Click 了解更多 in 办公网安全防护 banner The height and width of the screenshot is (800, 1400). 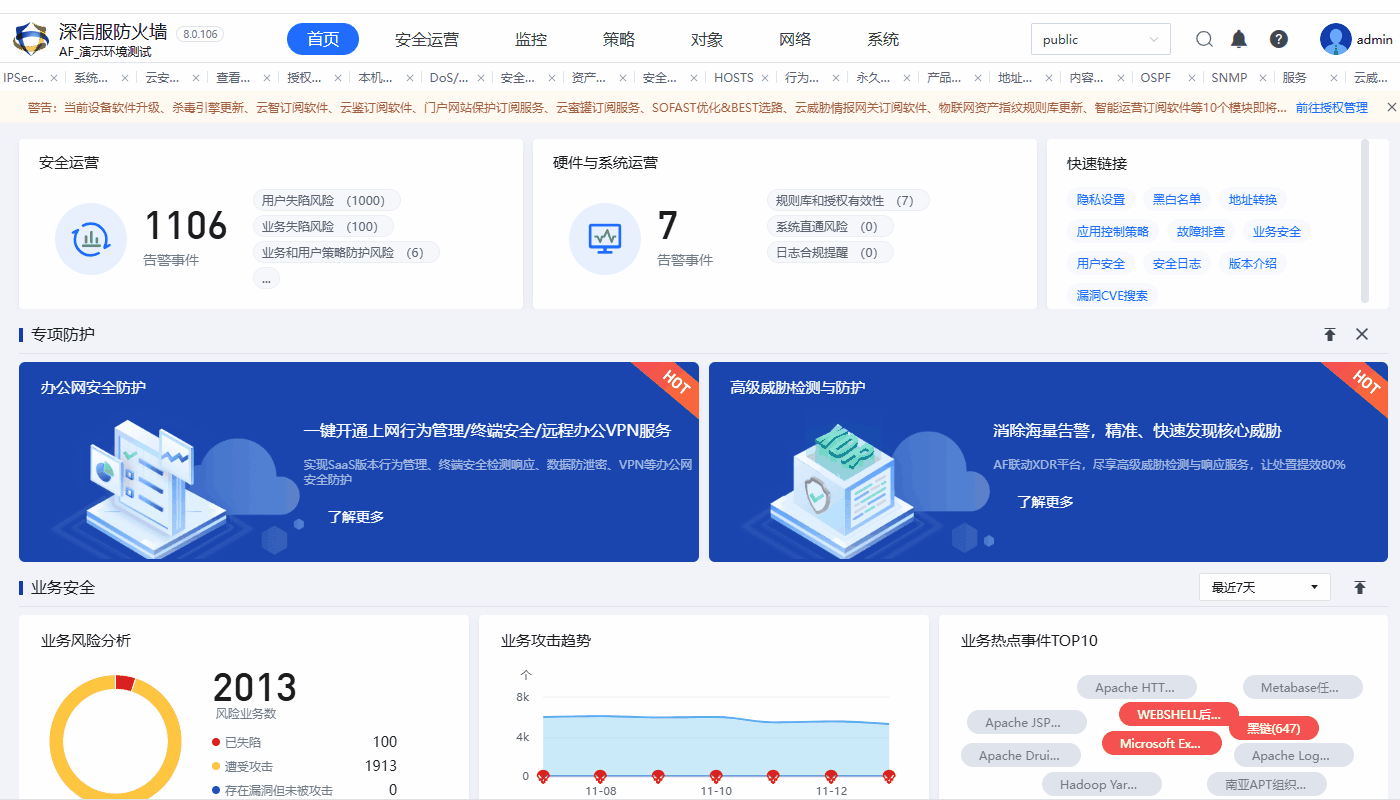coord(356,517)
